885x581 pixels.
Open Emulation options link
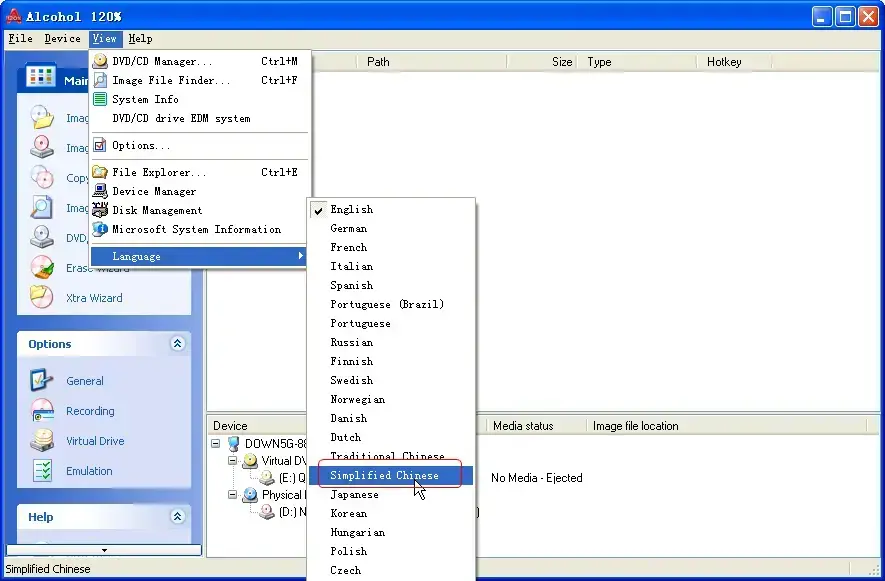pyautogui.click(x=89, y=471)
